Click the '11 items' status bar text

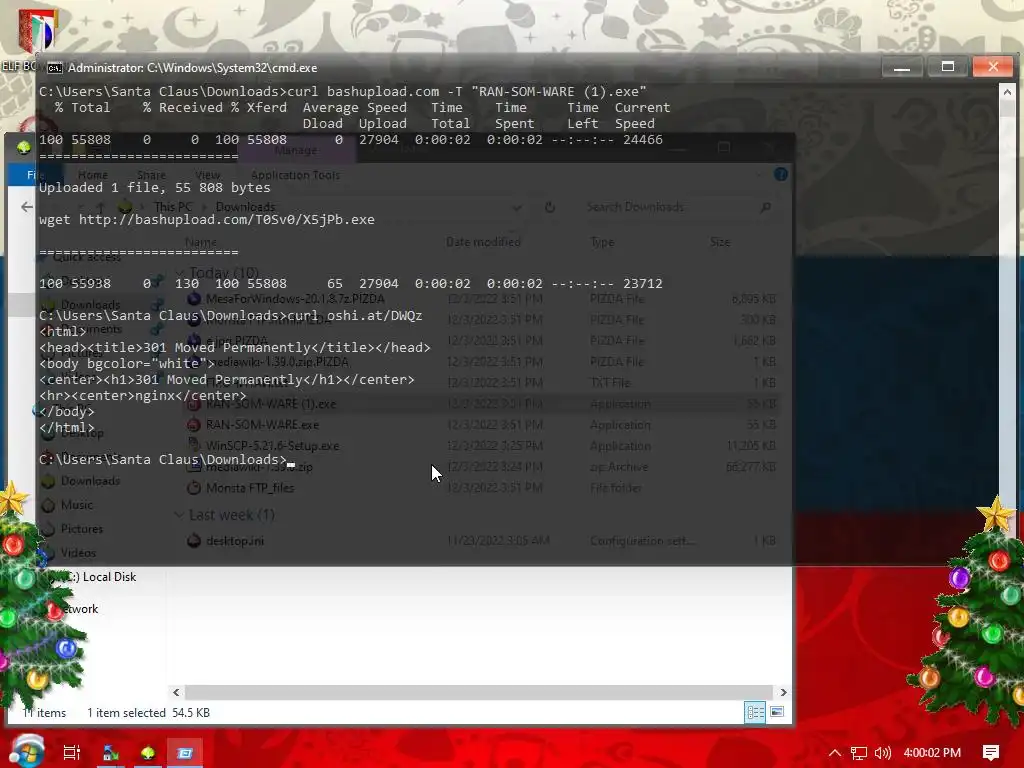[44, 713]
